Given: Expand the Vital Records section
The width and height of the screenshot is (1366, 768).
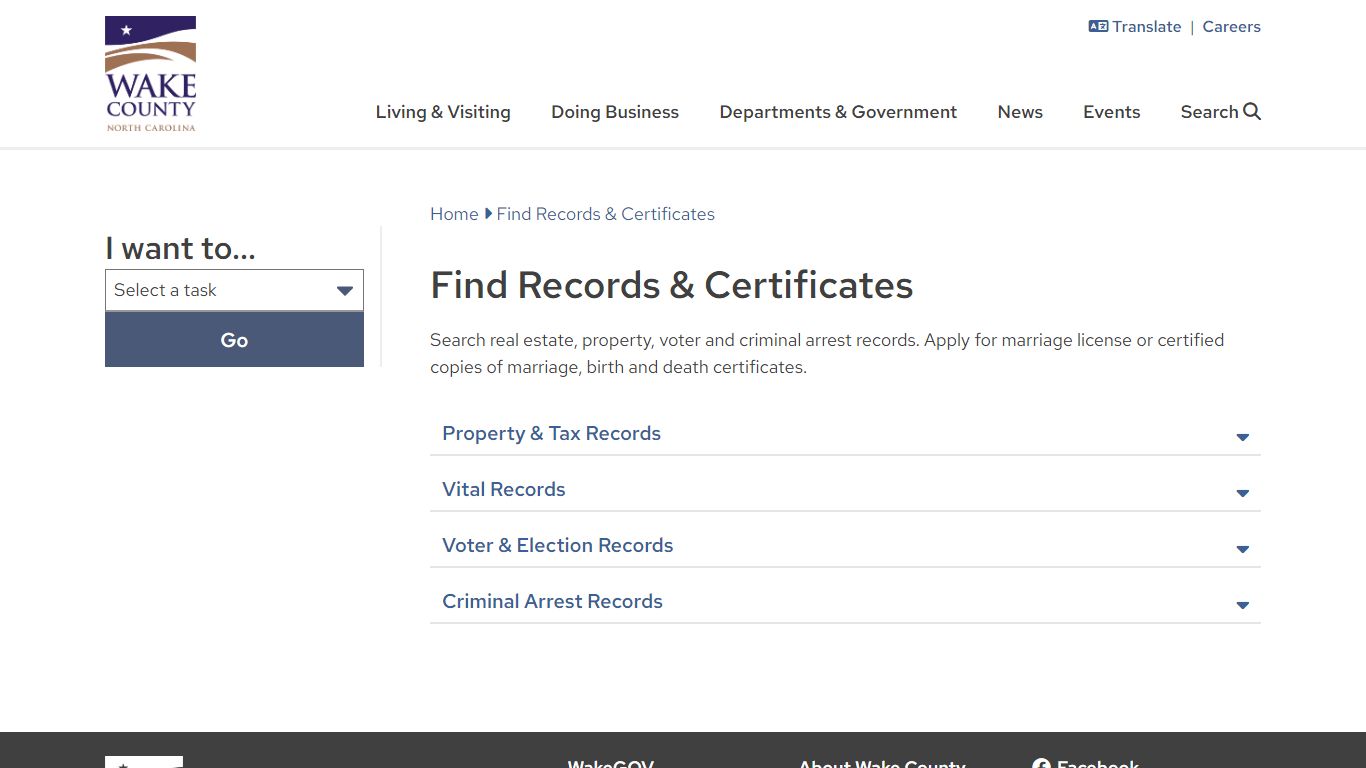Looking at the screenshot, I should (845, 490).
